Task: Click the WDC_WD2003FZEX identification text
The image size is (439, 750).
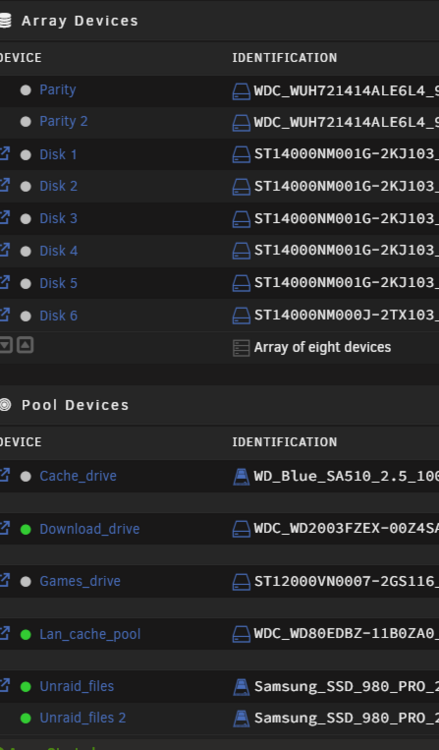Action: tap(346, 529)
